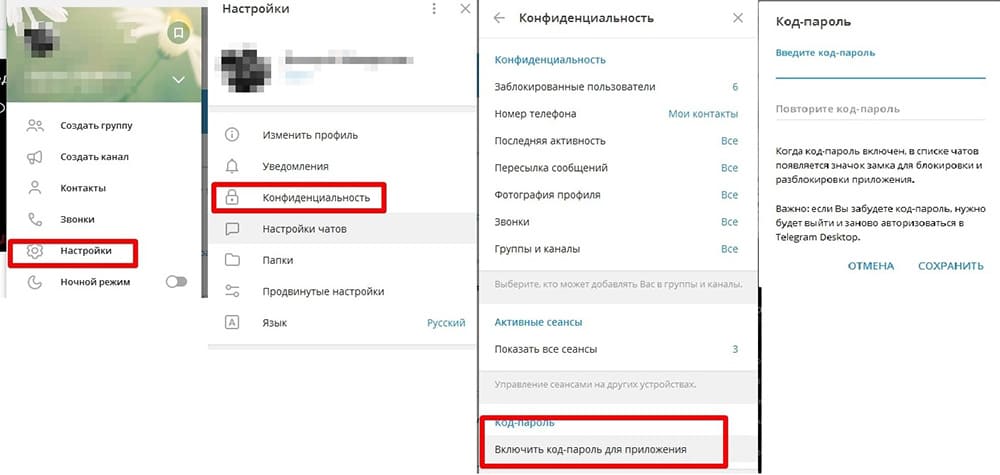Change Номер телефона visibility Мои контакты
This screenshot has width=1000, height=475.
(x=703, y=114)
